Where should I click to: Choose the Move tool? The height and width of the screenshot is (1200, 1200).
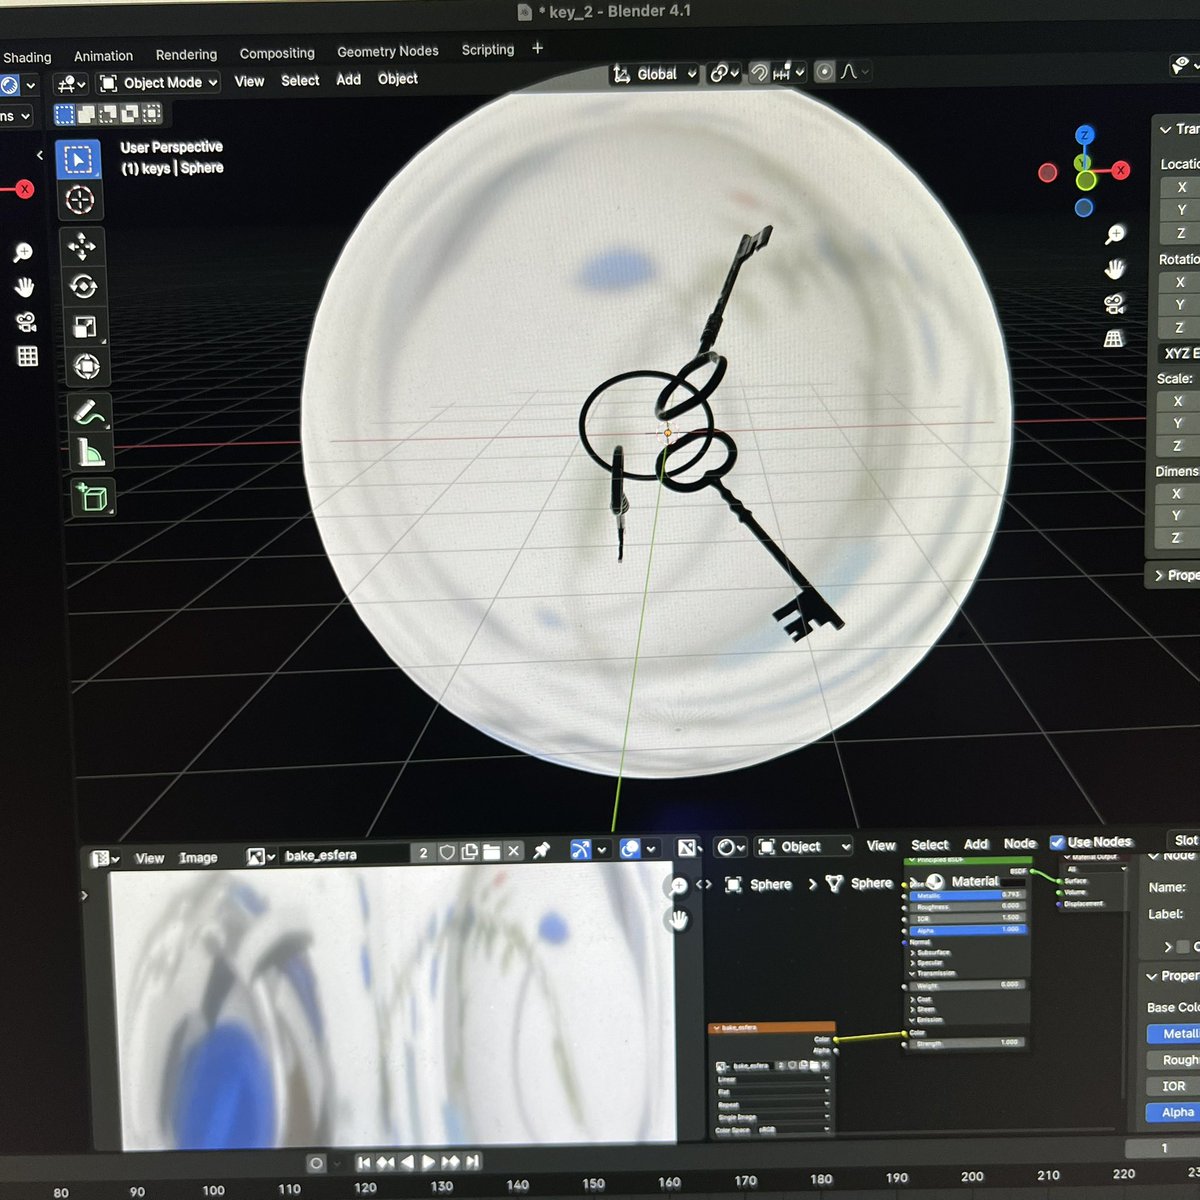point(82,246)
